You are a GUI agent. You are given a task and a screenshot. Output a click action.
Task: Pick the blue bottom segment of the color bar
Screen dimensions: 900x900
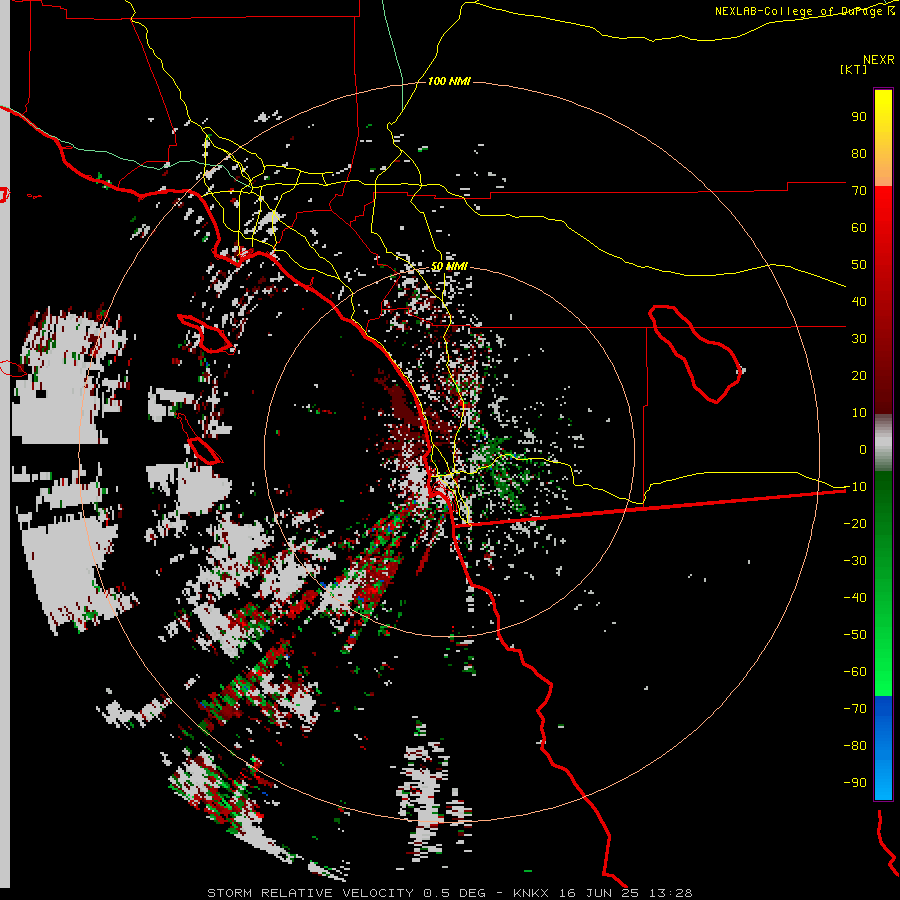point(883,747)
